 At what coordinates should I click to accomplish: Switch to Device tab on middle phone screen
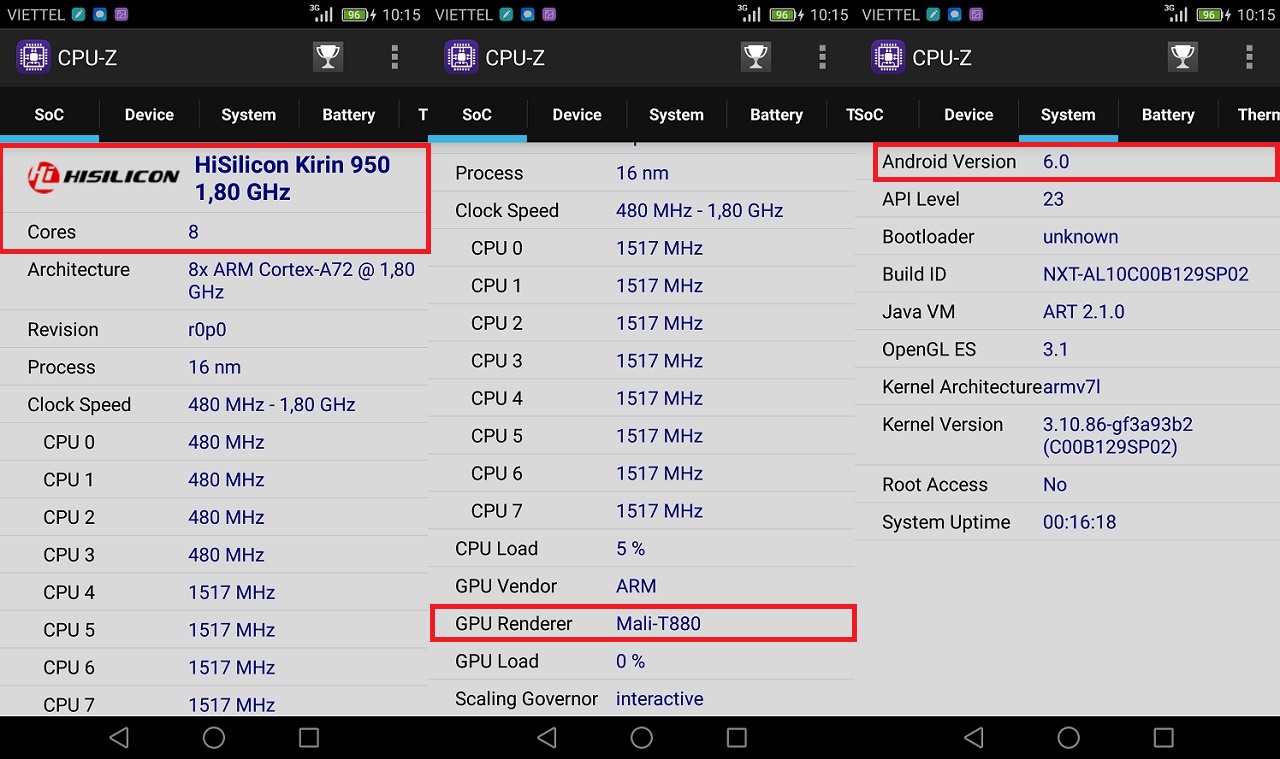pyautogui.click(x=577, y=115)
